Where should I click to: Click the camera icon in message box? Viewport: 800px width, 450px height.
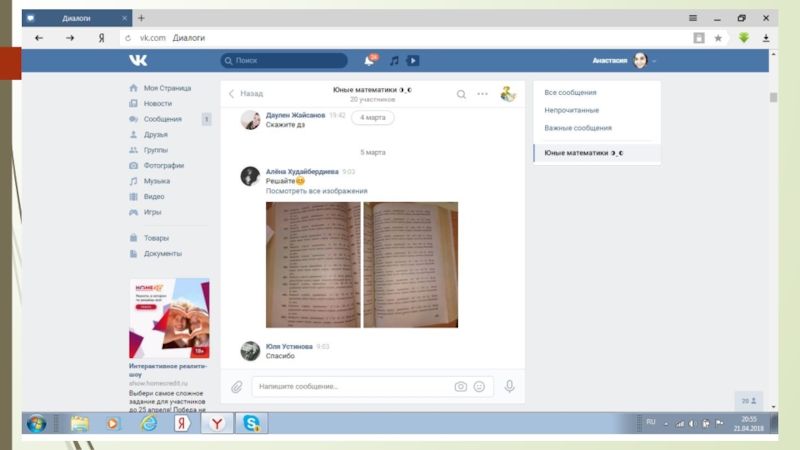point(460,386)
